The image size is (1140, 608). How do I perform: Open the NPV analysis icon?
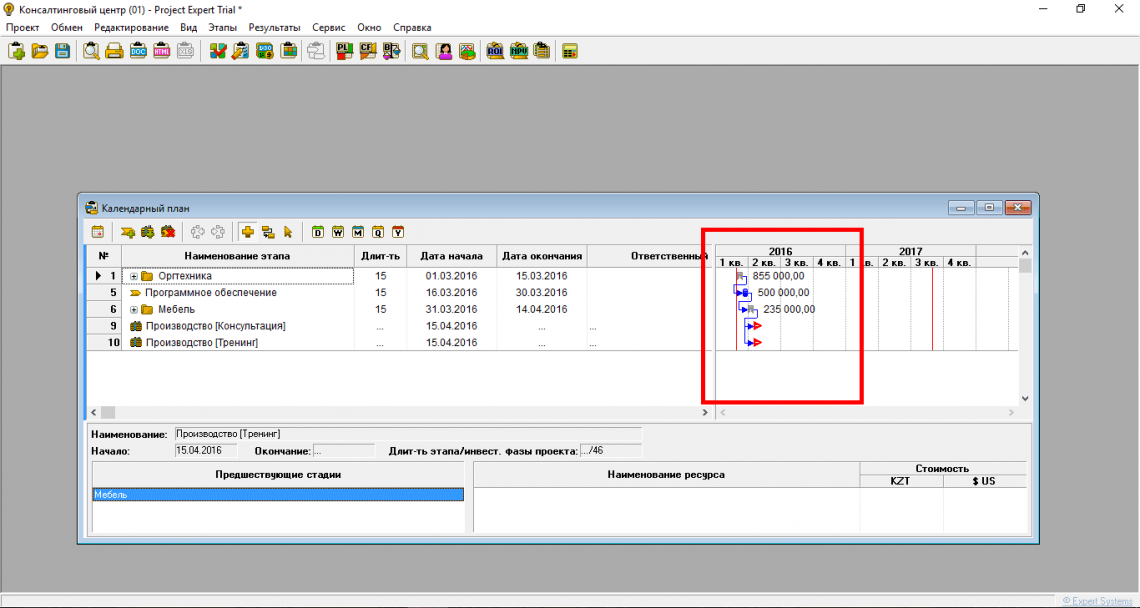519,51
